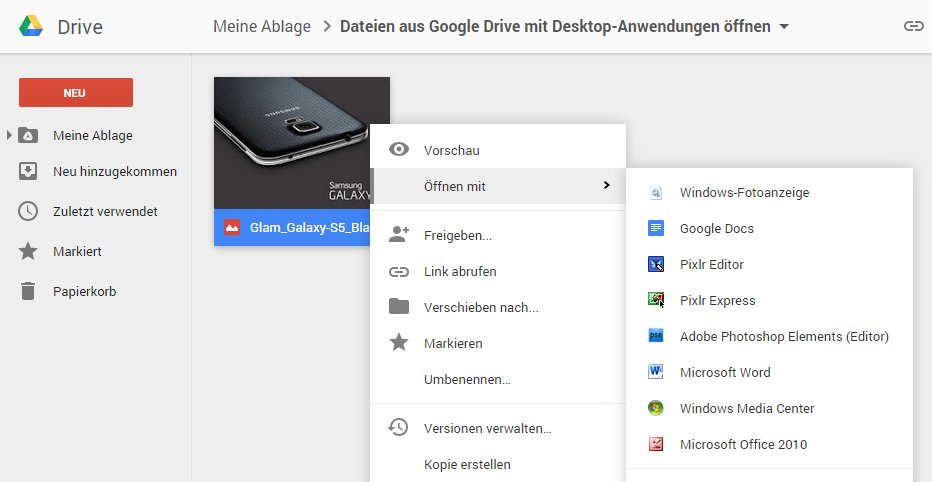The height and width of the screenshot is (482, 932).
Task: Click the Windows Media Center icon
Action: [656, 409]
